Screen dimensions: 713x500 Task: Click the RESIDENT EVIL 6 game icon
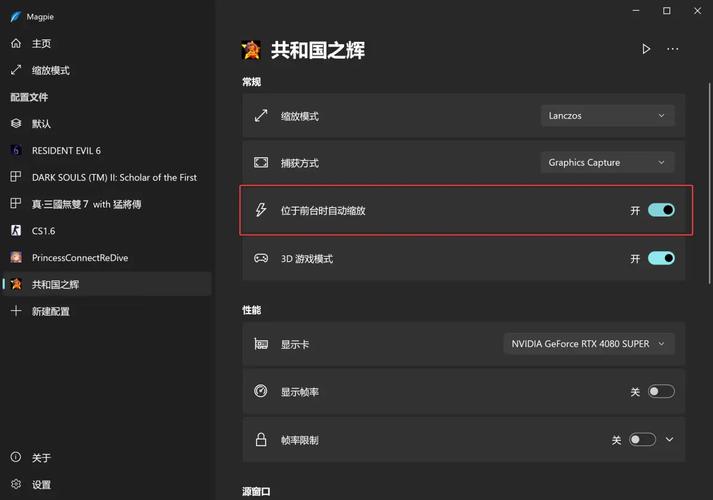tap(16, 150)
